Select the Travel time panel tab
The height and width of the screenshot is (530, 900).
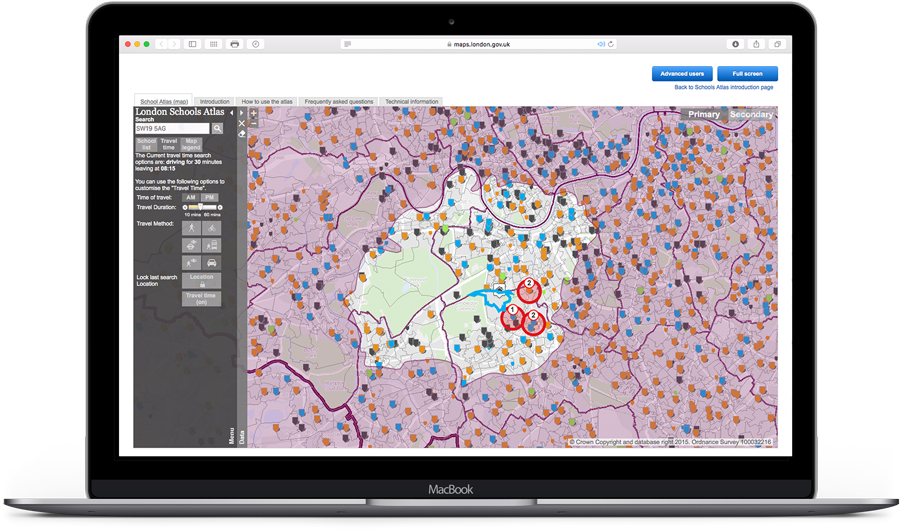click(x=169, y=144)
